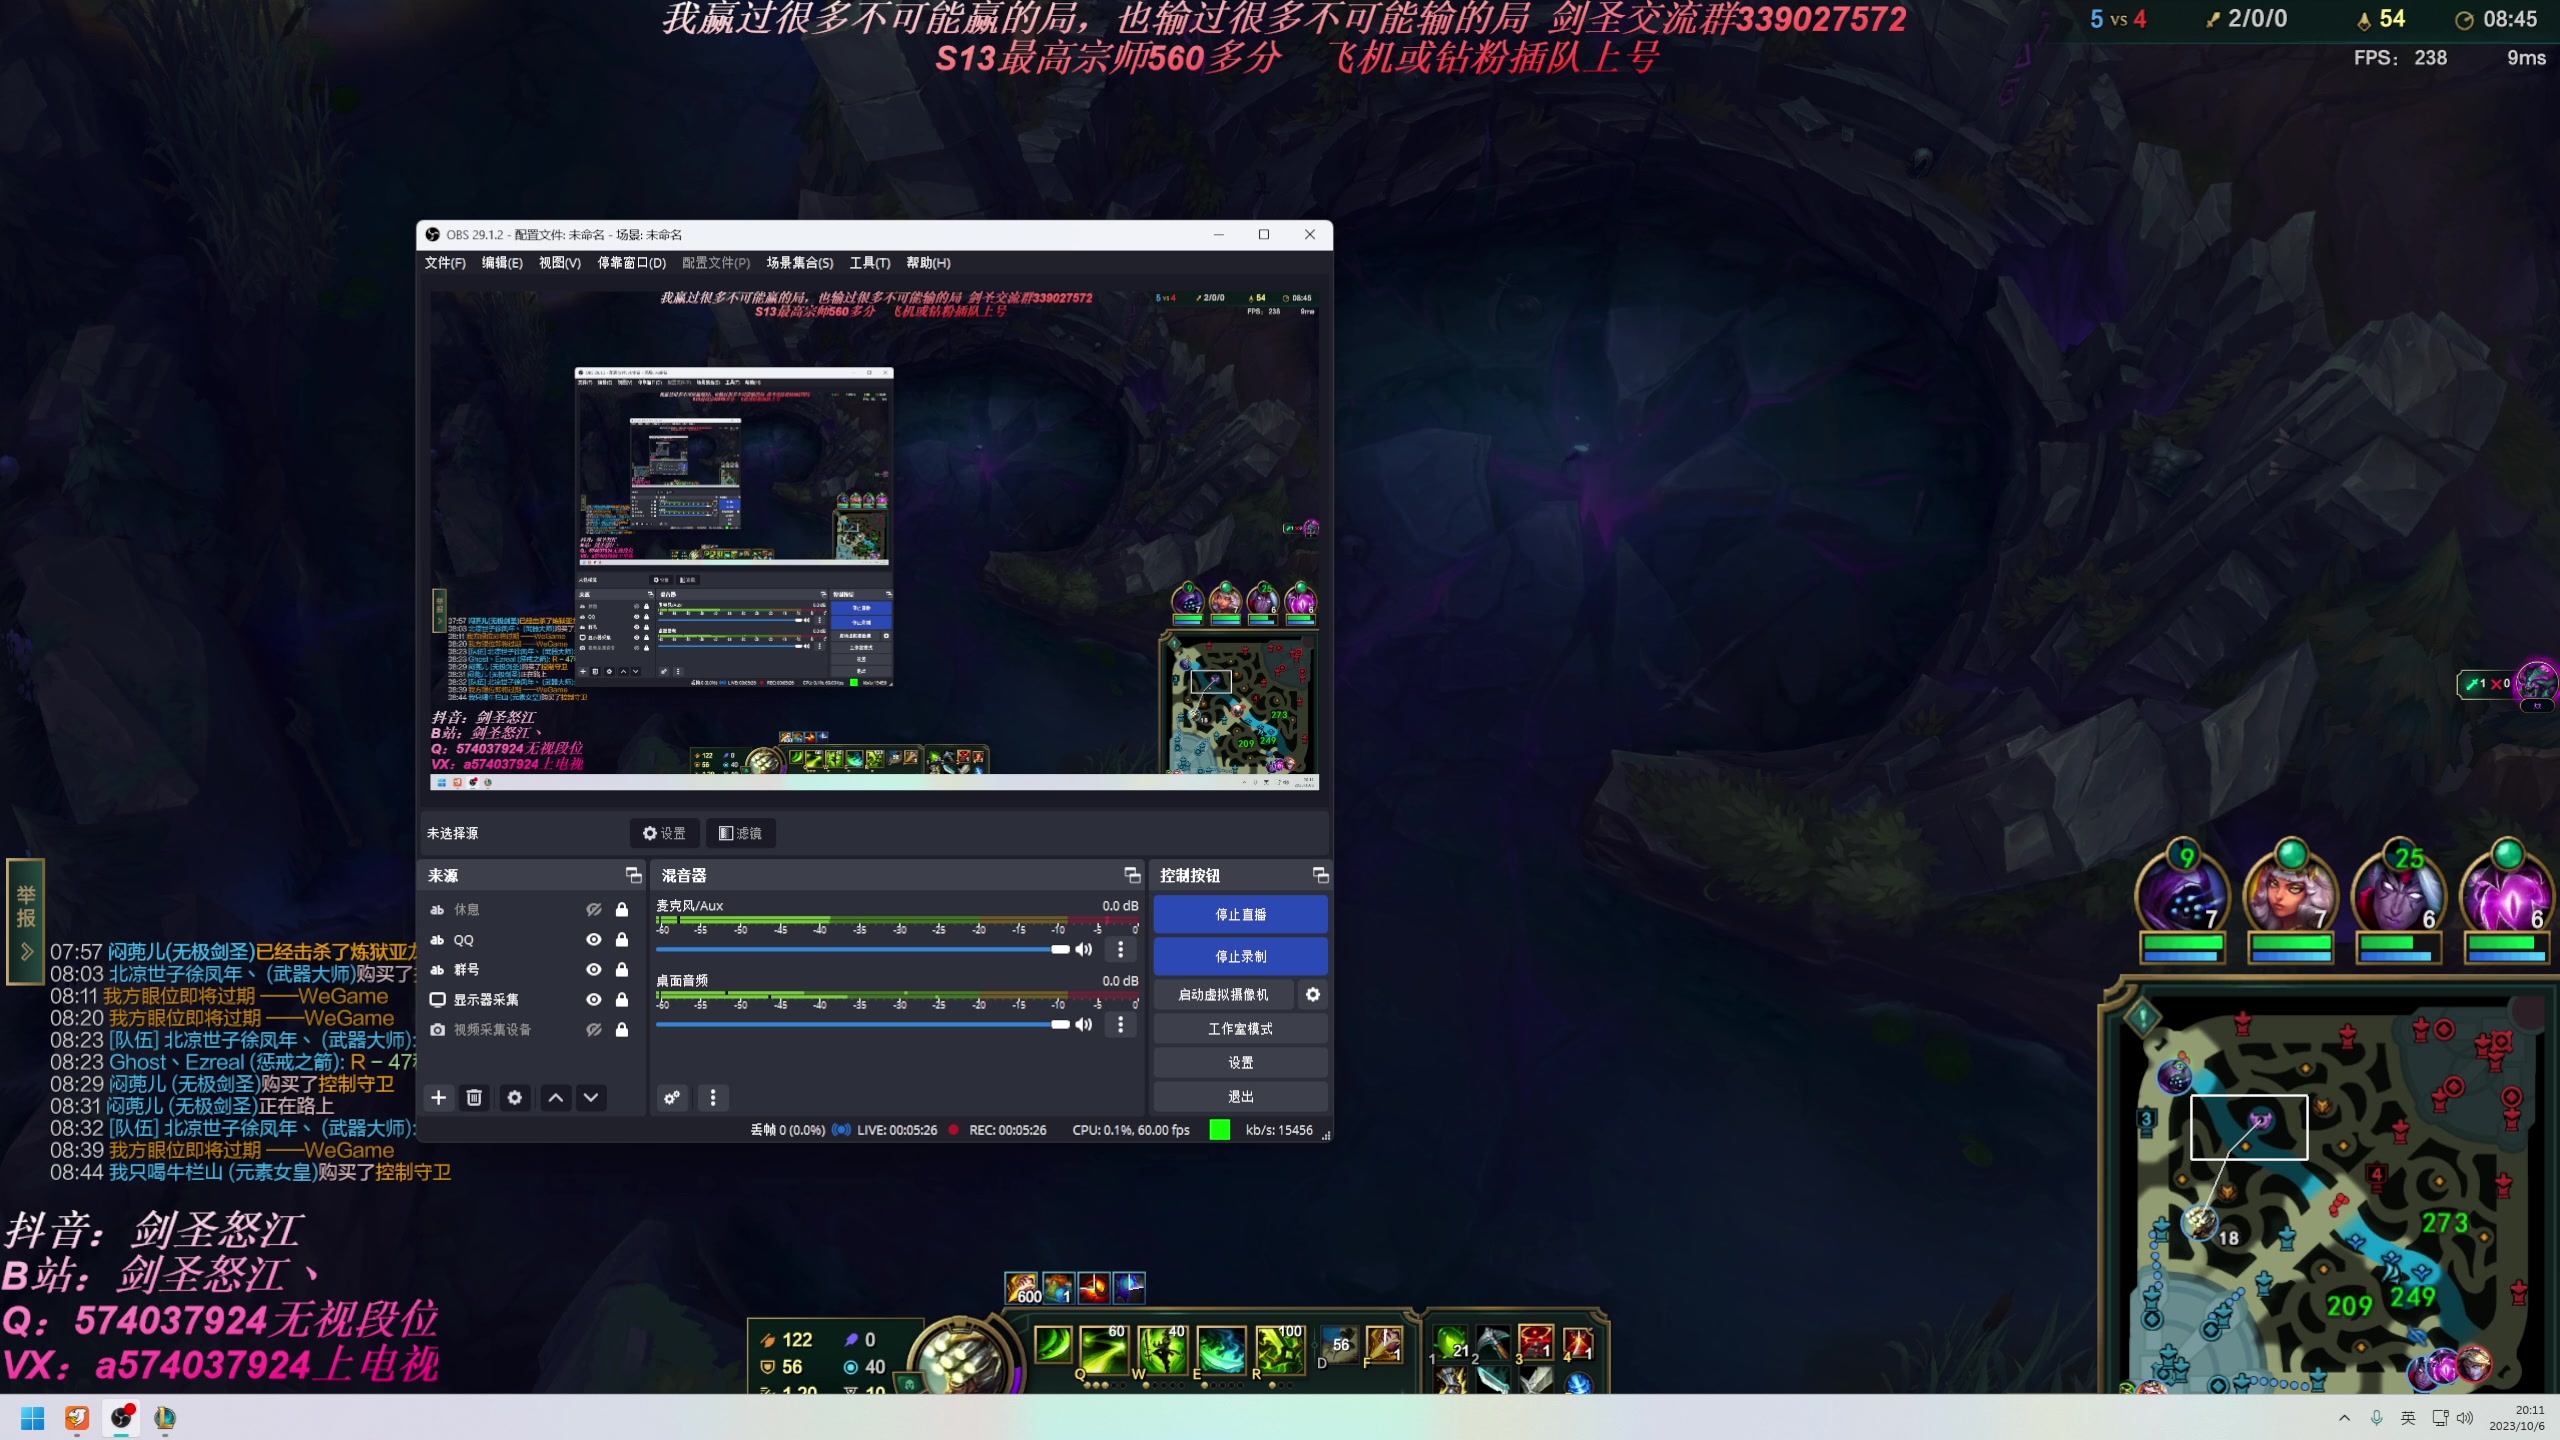This screenshot has width=2560, height=1440.
Task: Show the hidden 视频采集设备 source
Action: (593, 1029)
